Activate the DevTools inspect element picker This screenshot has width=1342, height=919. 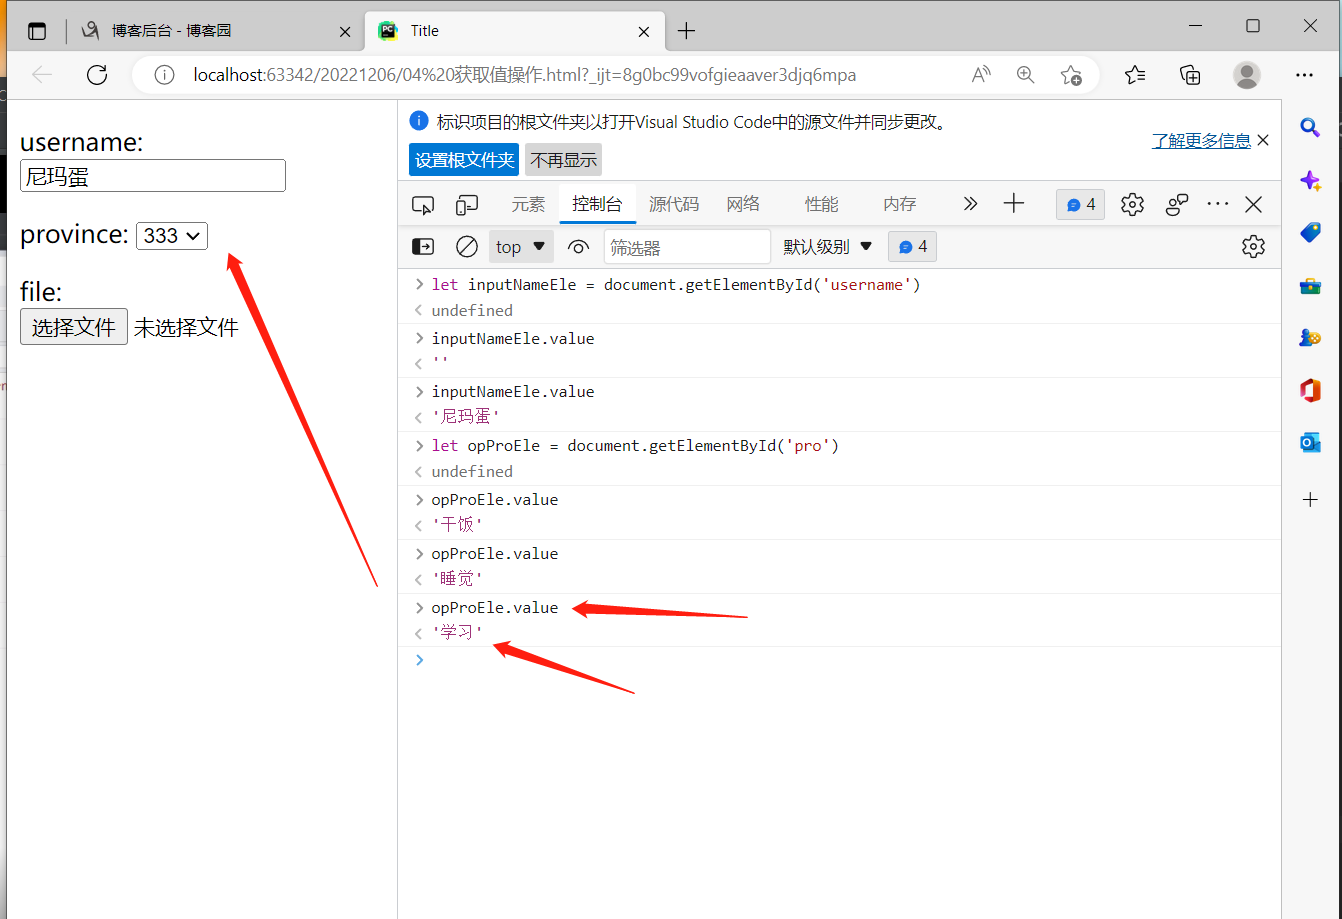coord(423,205)
